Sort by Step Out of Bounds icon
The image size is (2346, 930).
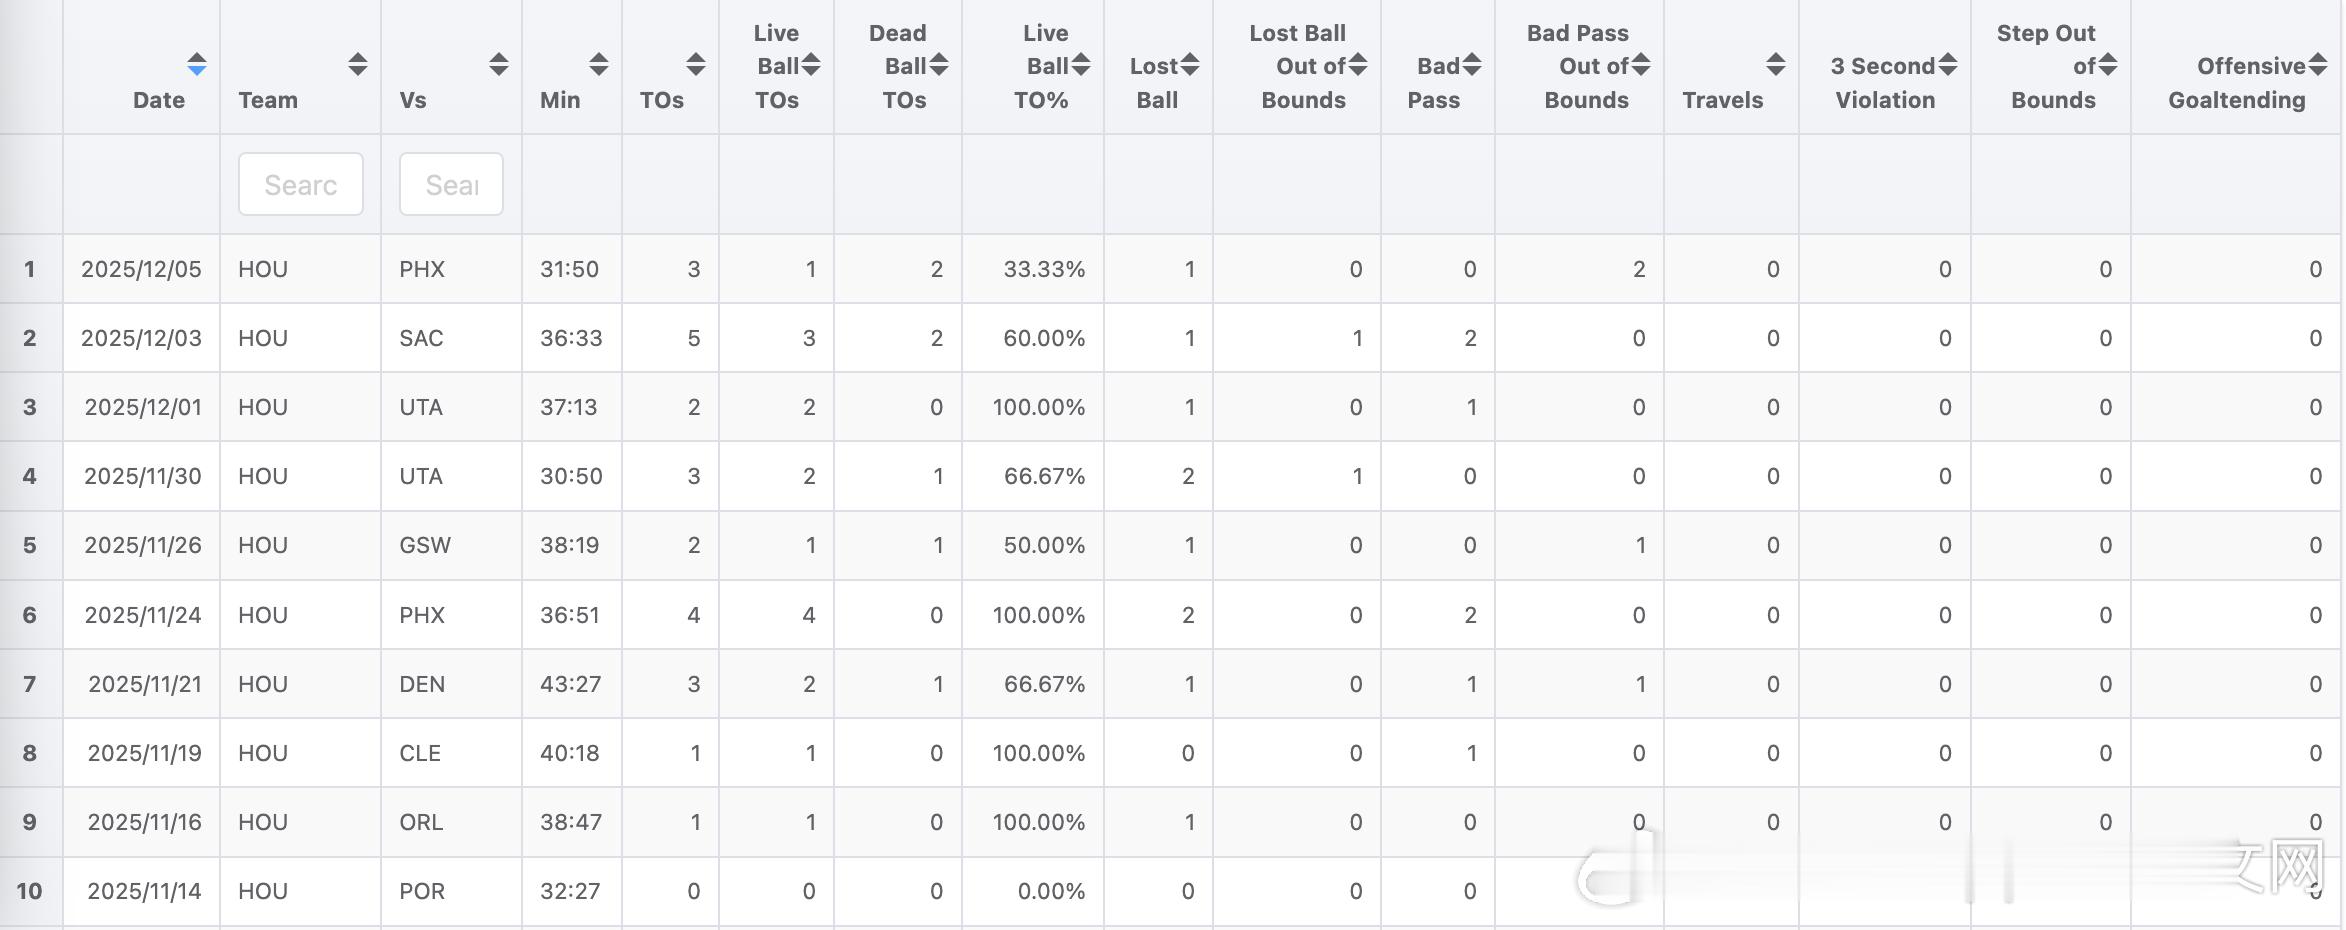coord(2108,65)
